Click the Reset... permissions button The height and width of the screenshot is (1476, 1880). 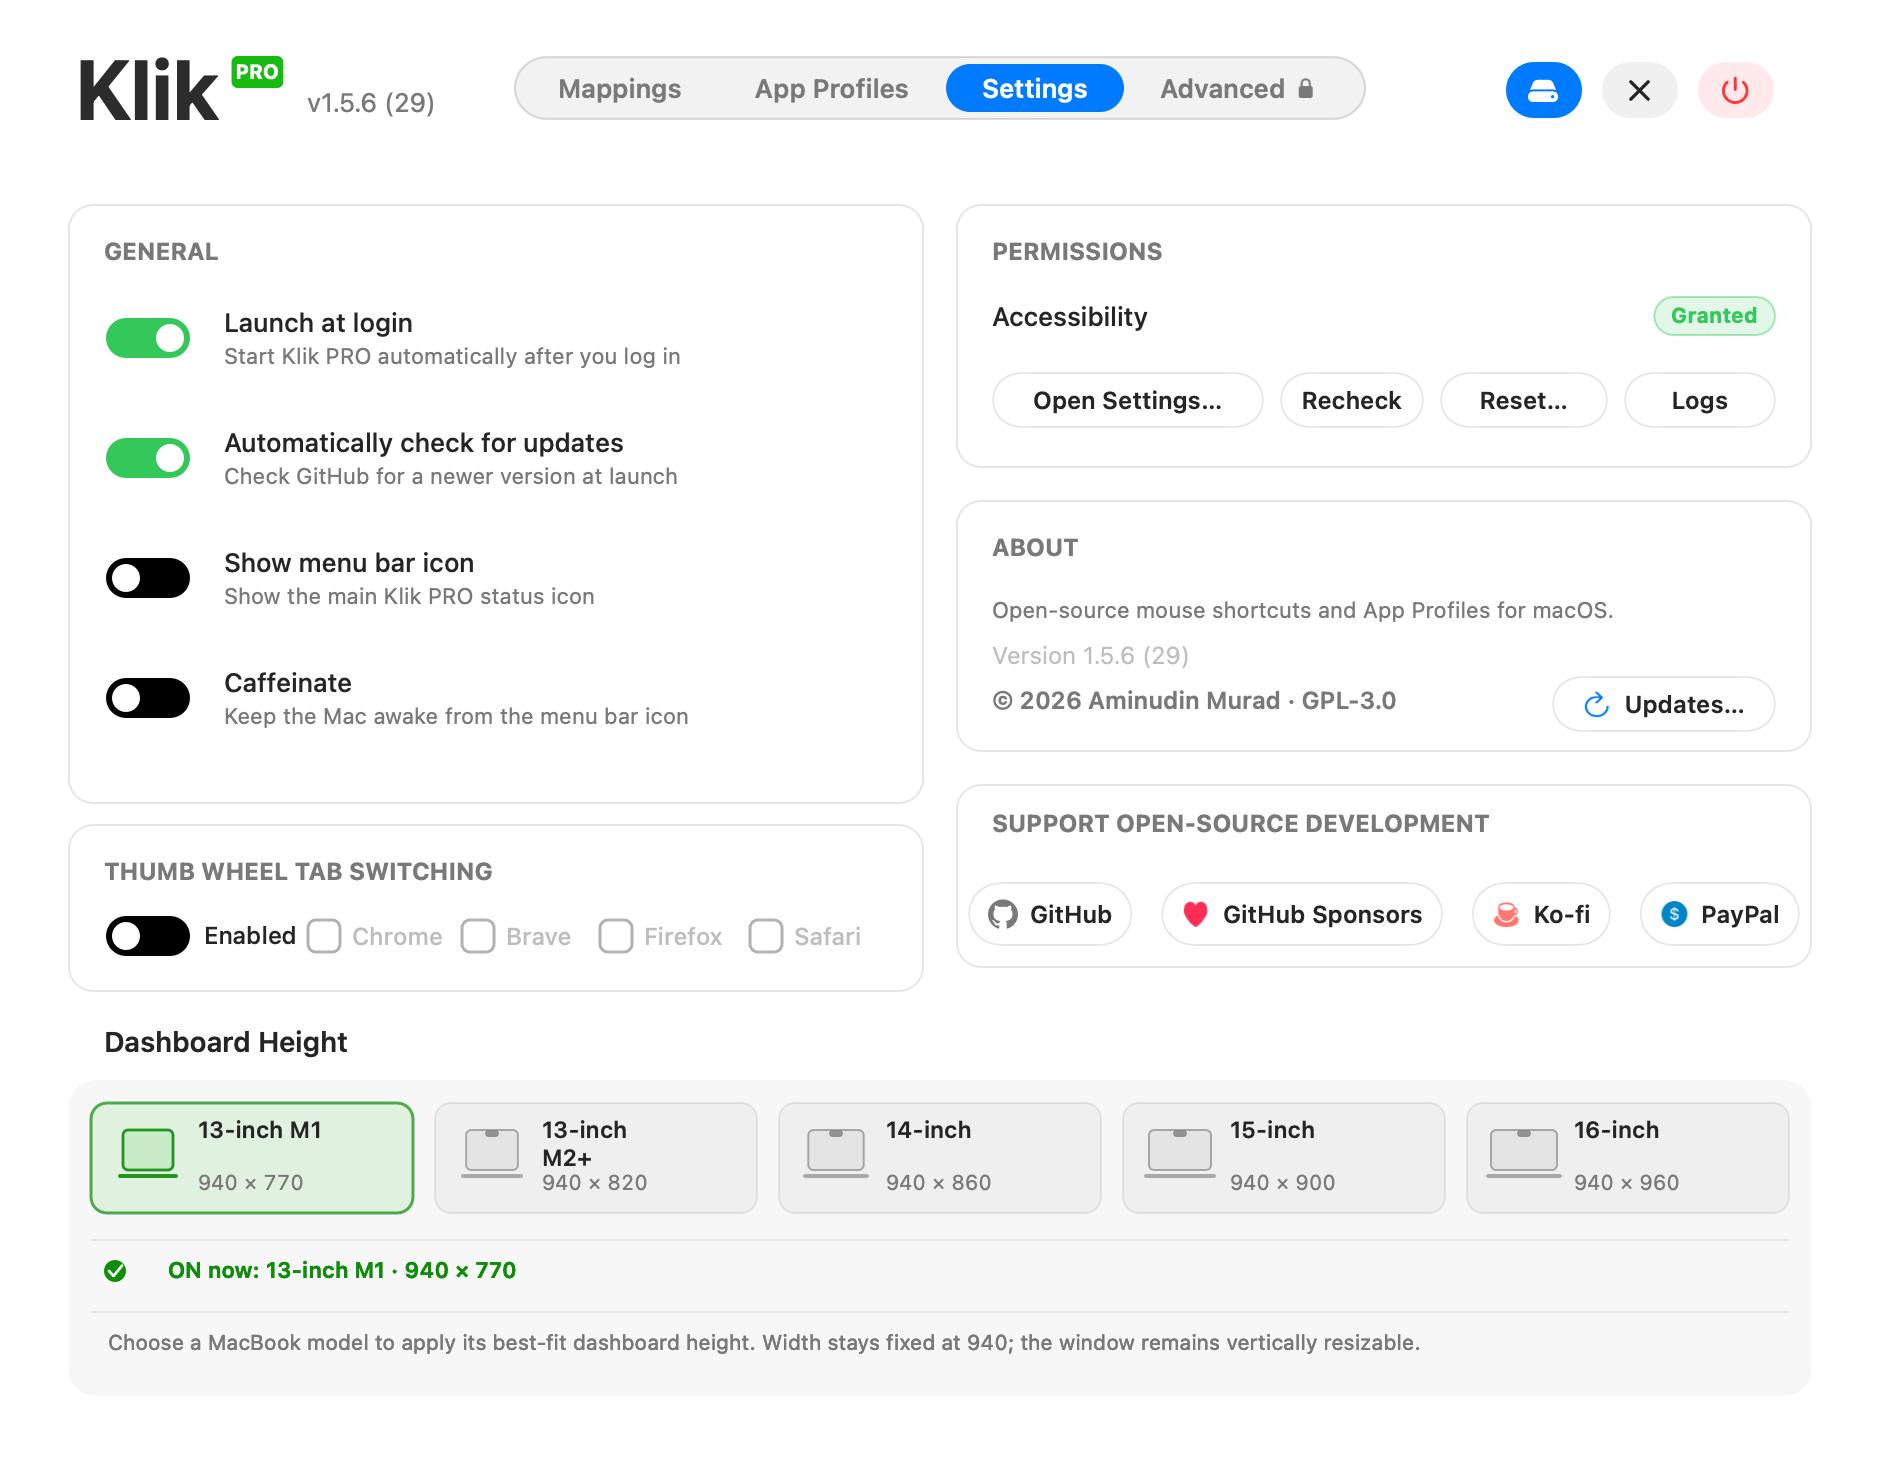[1523, 400]
